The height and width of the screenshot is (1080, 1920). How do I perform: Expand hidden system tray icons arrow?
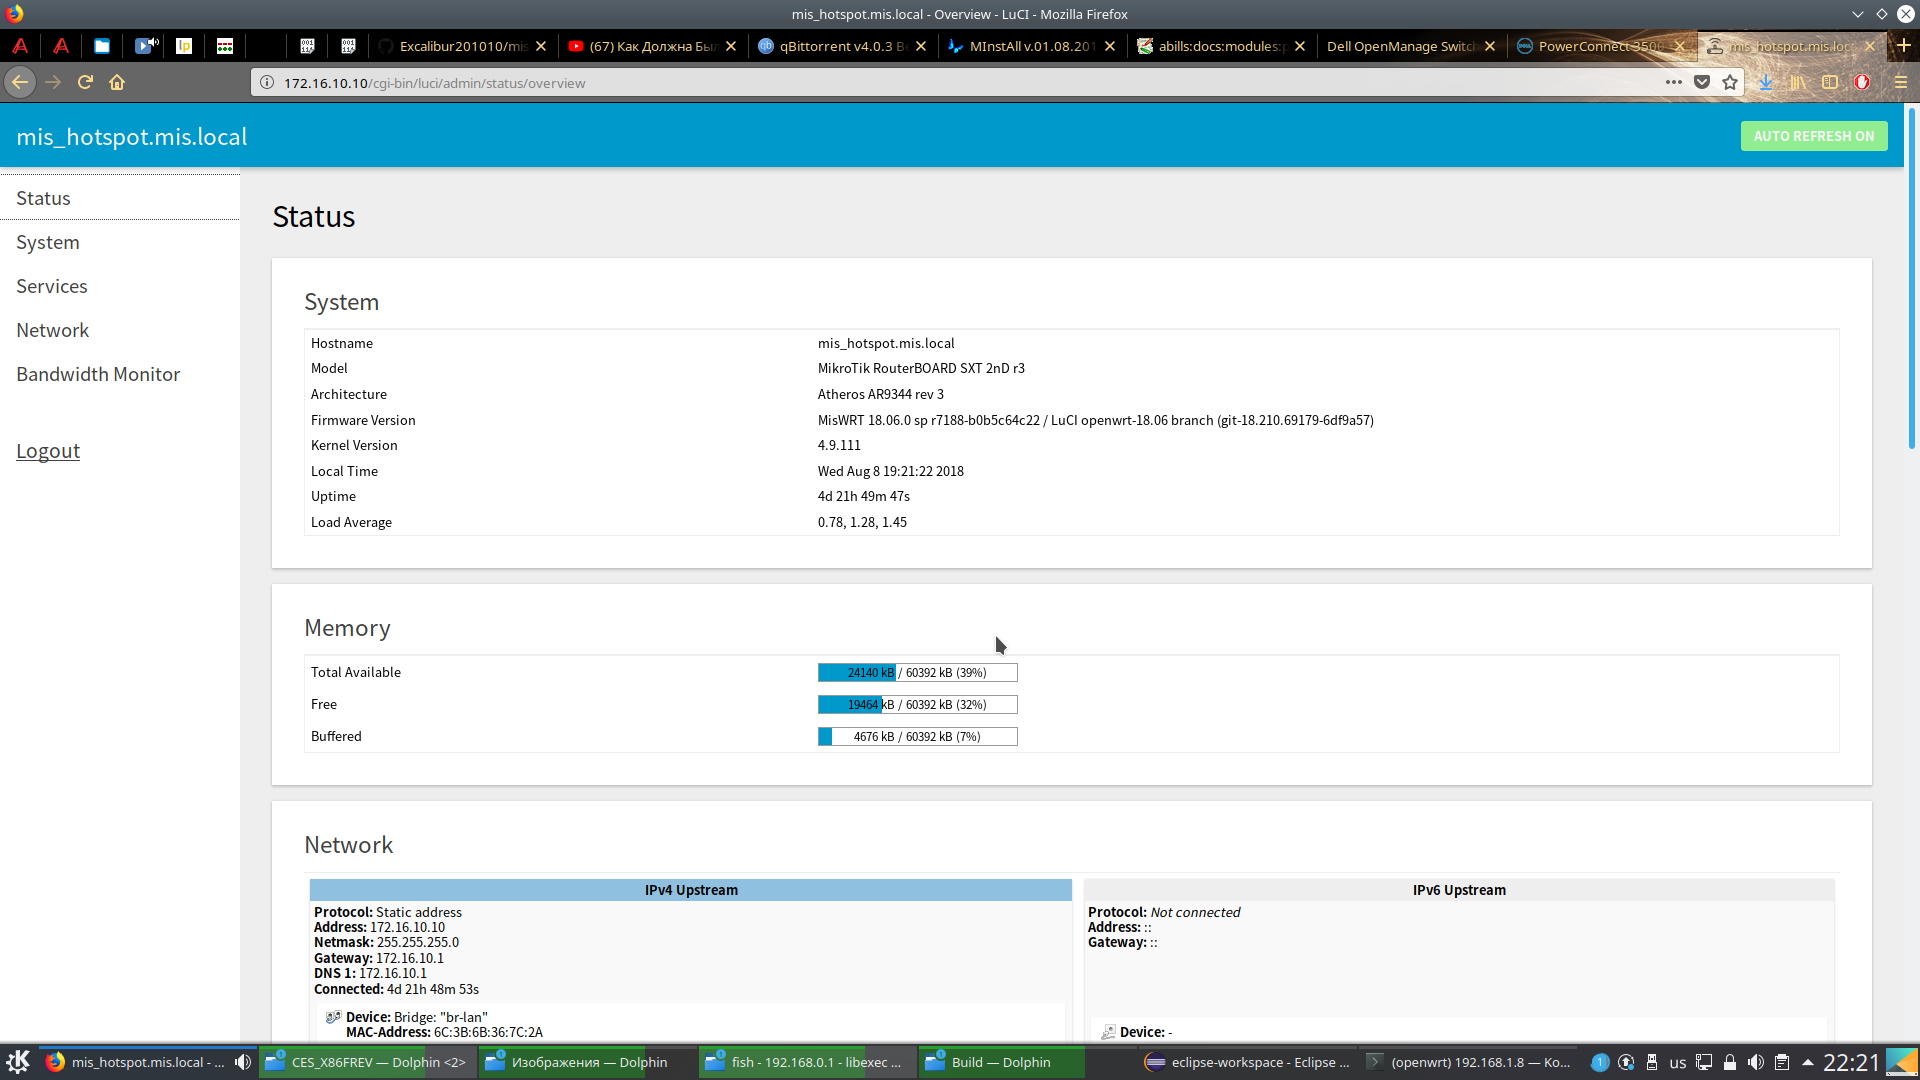click(1808, 1062)
